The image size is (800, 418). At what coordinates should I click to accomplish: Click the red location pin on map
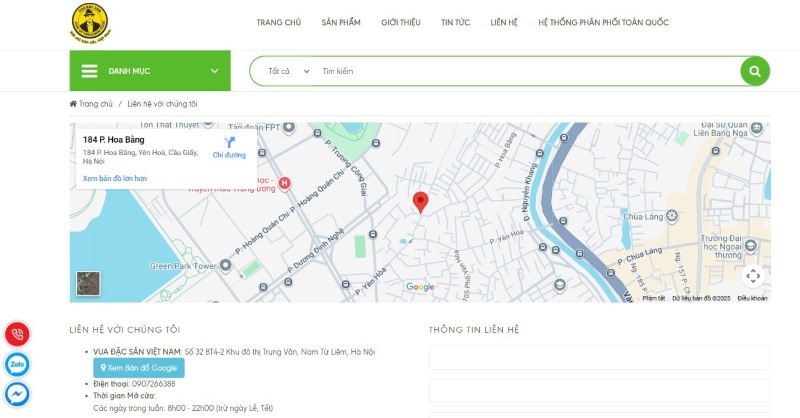click(x=420, y=202)
